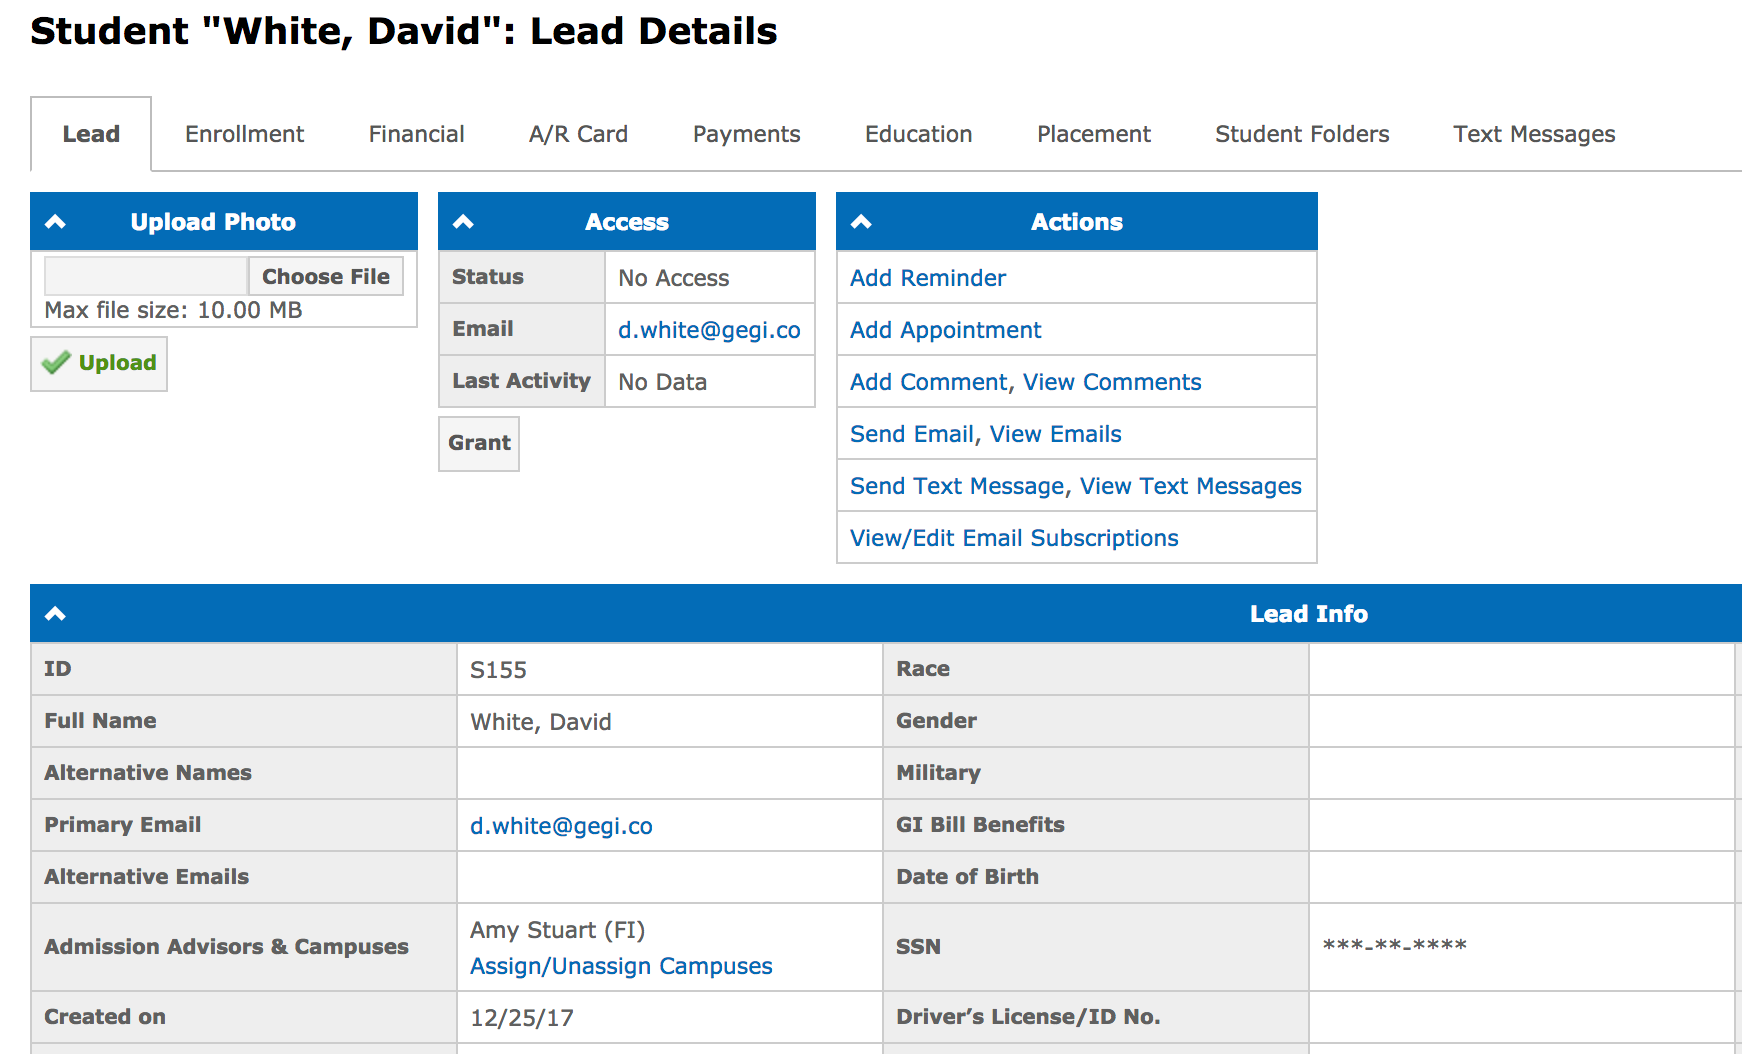Click the GI Bill Benefits label
This screenshot has width=1742, height=1054.
point(980,825)
